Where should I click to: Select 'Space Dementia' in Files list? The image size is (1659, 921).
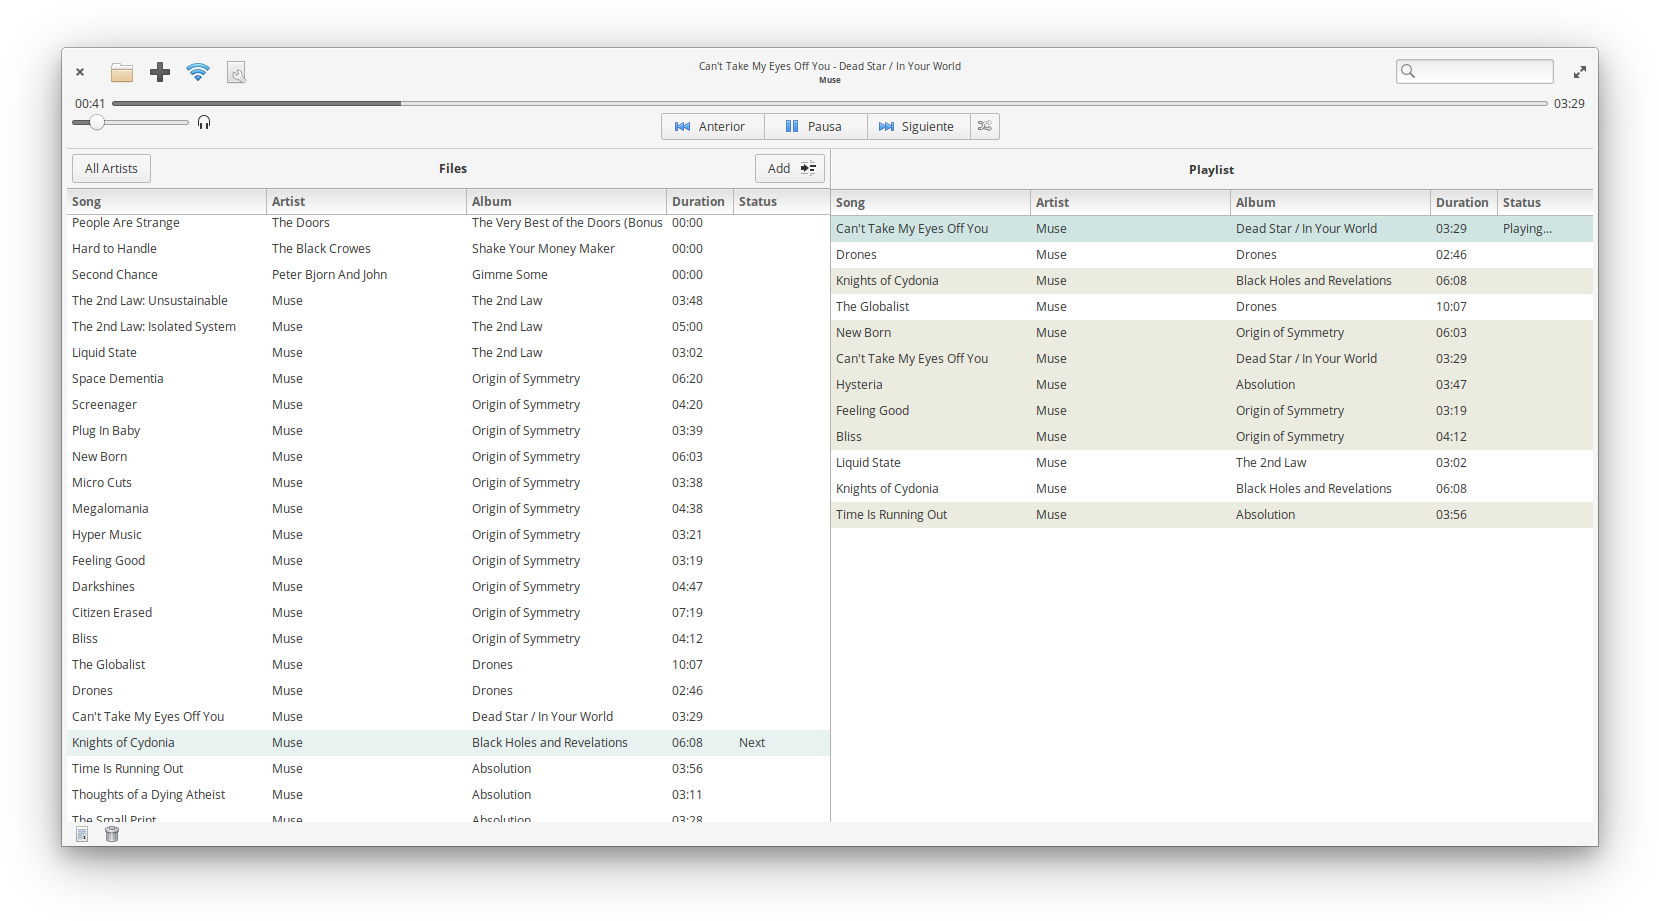[x=448, y=379]
